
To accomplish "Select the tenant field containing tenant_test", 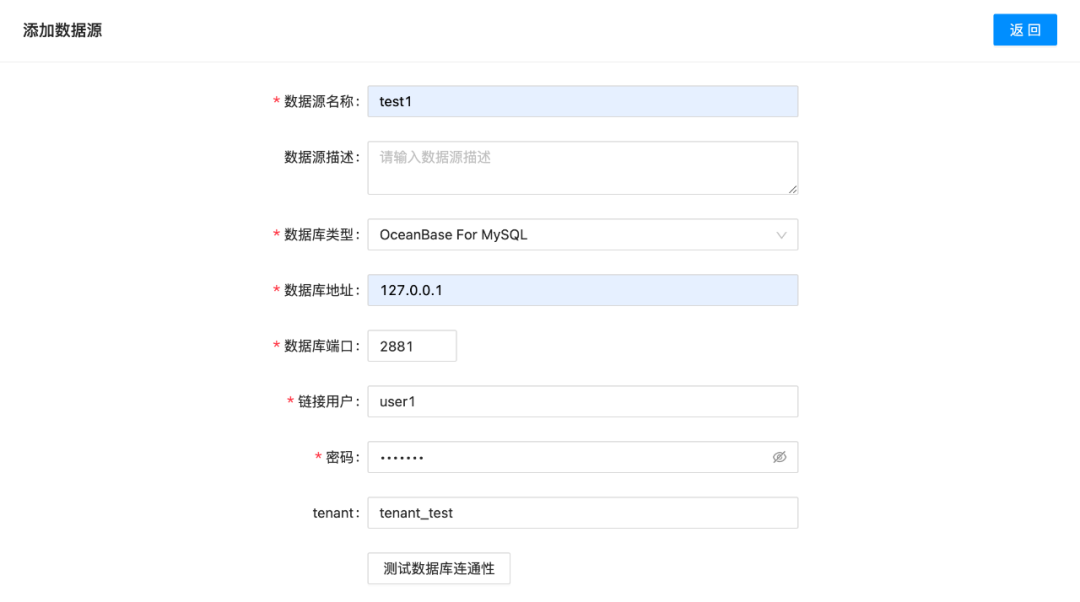I will 583,513.
